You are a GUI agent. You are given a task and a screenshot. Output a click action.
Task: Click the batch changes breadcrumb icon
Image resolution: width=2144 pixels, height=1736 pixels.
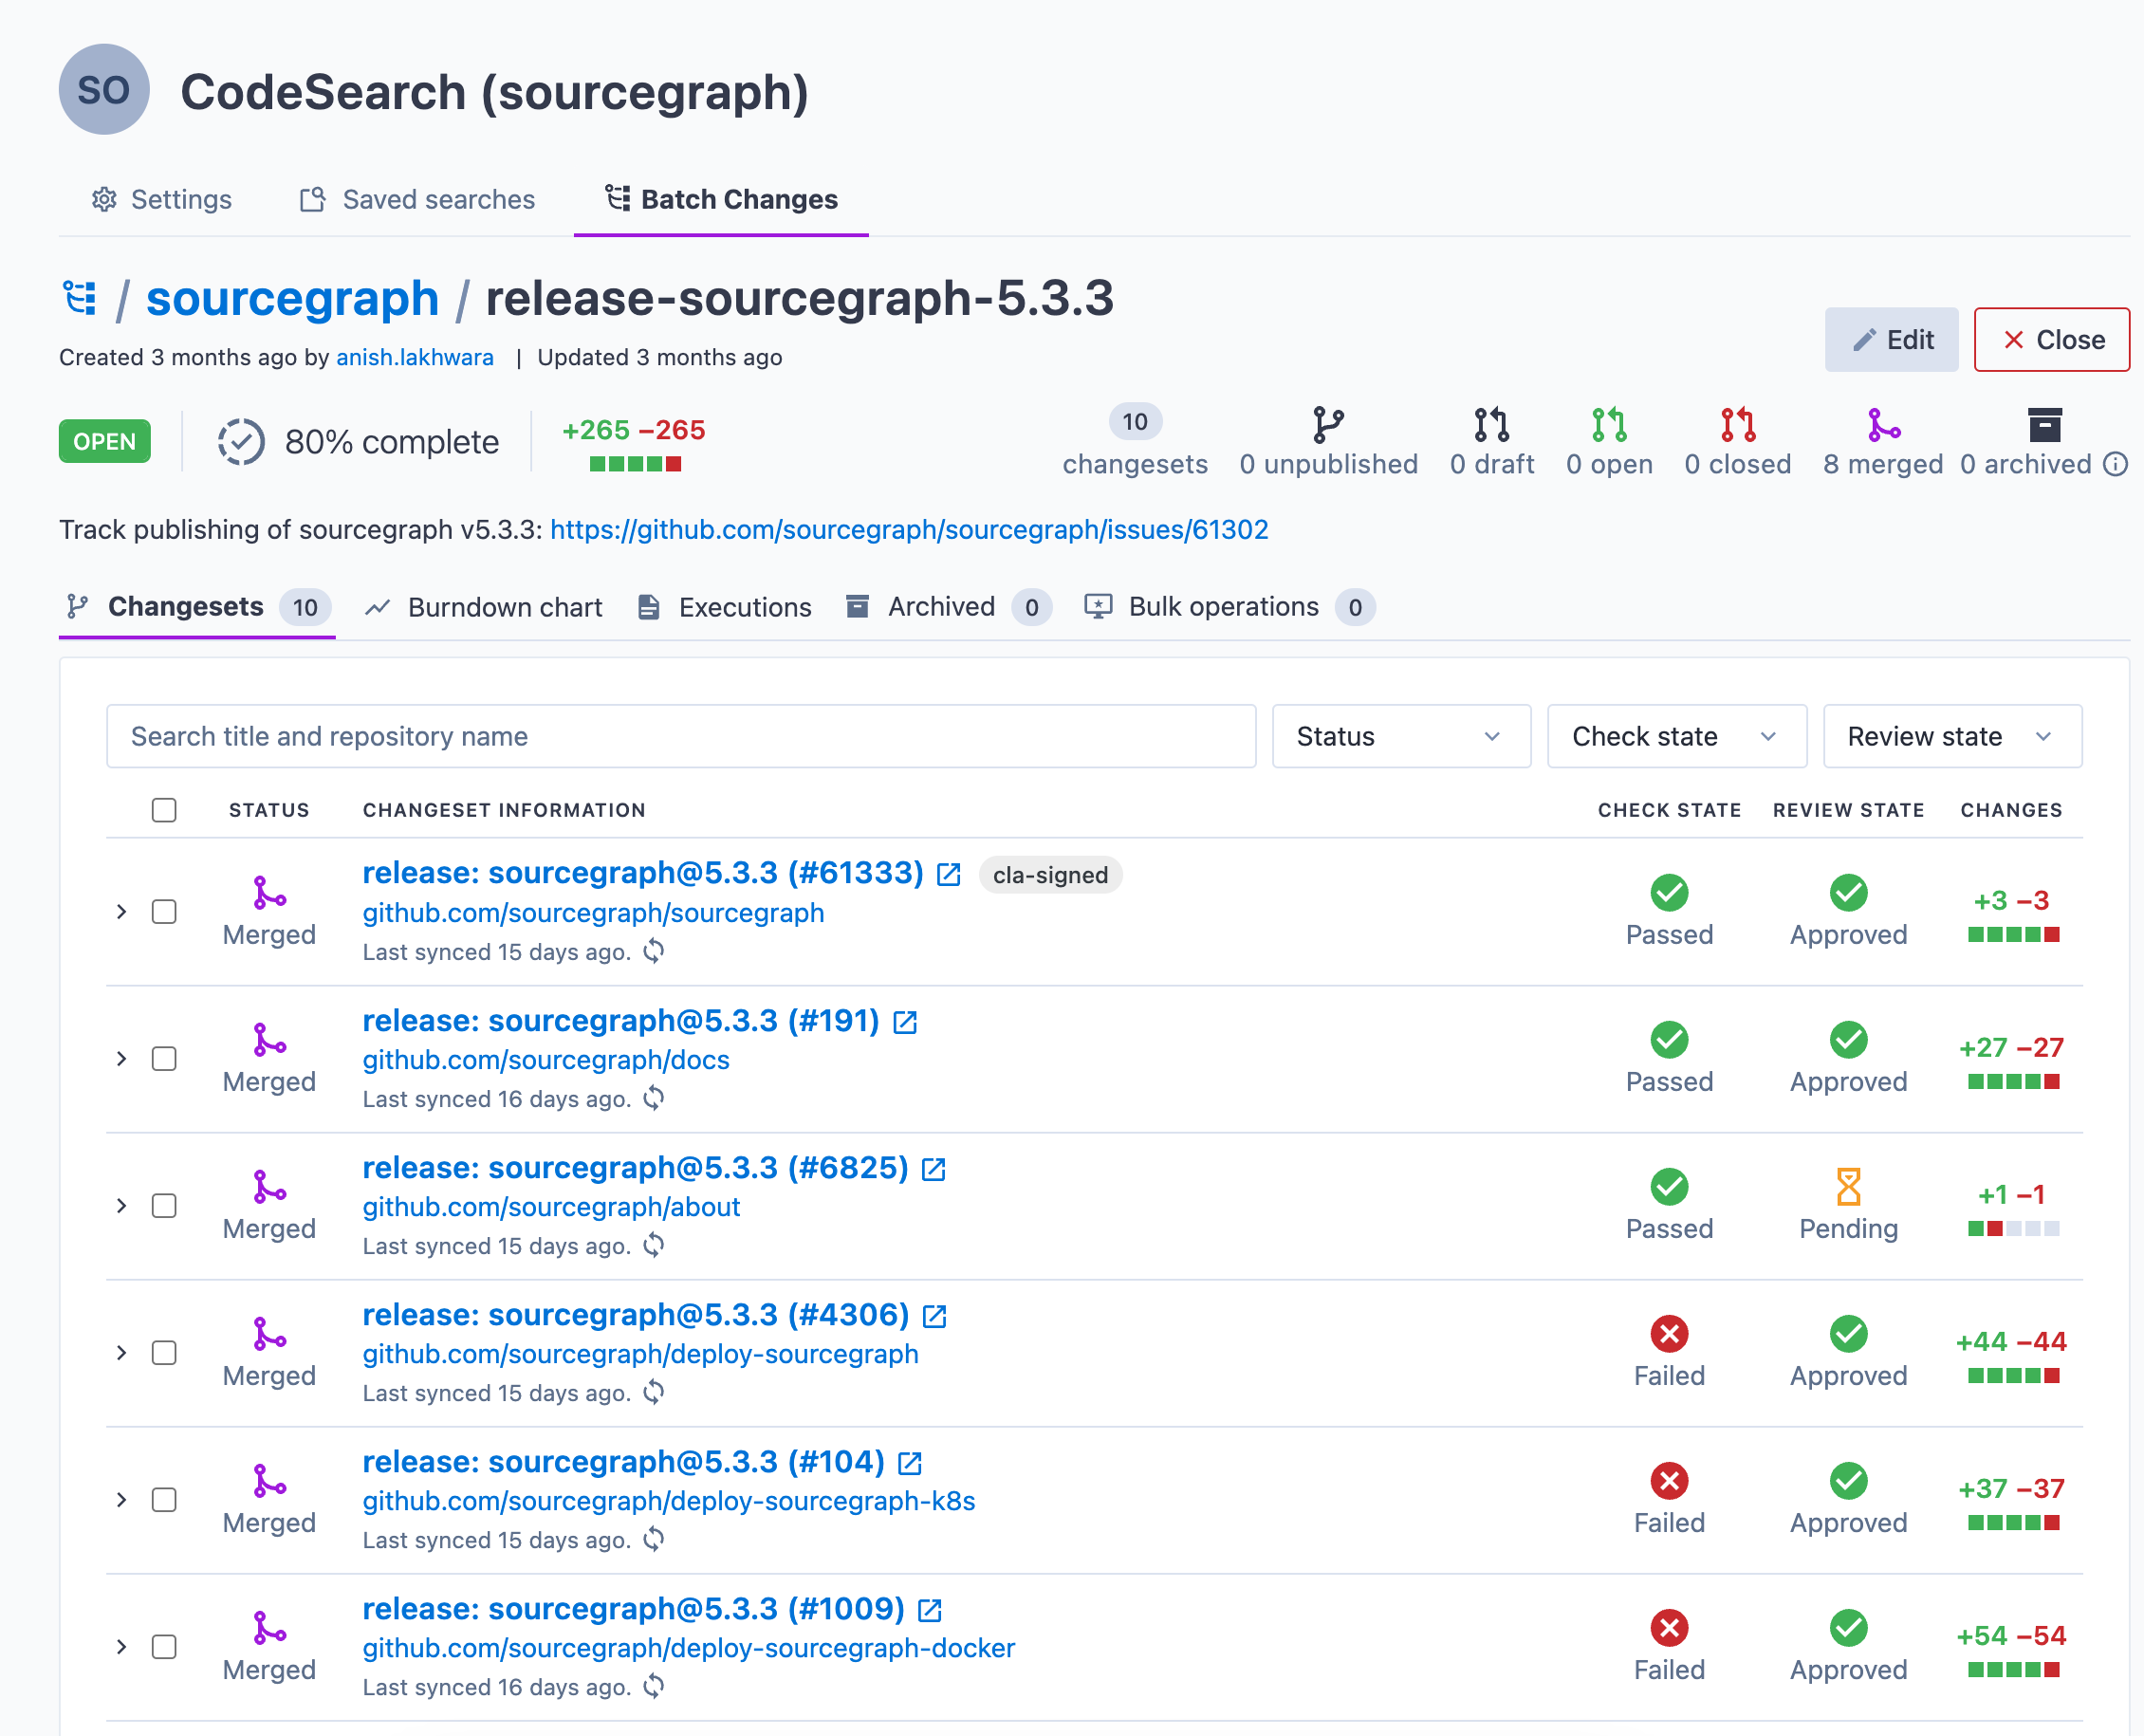pos(79,298)
